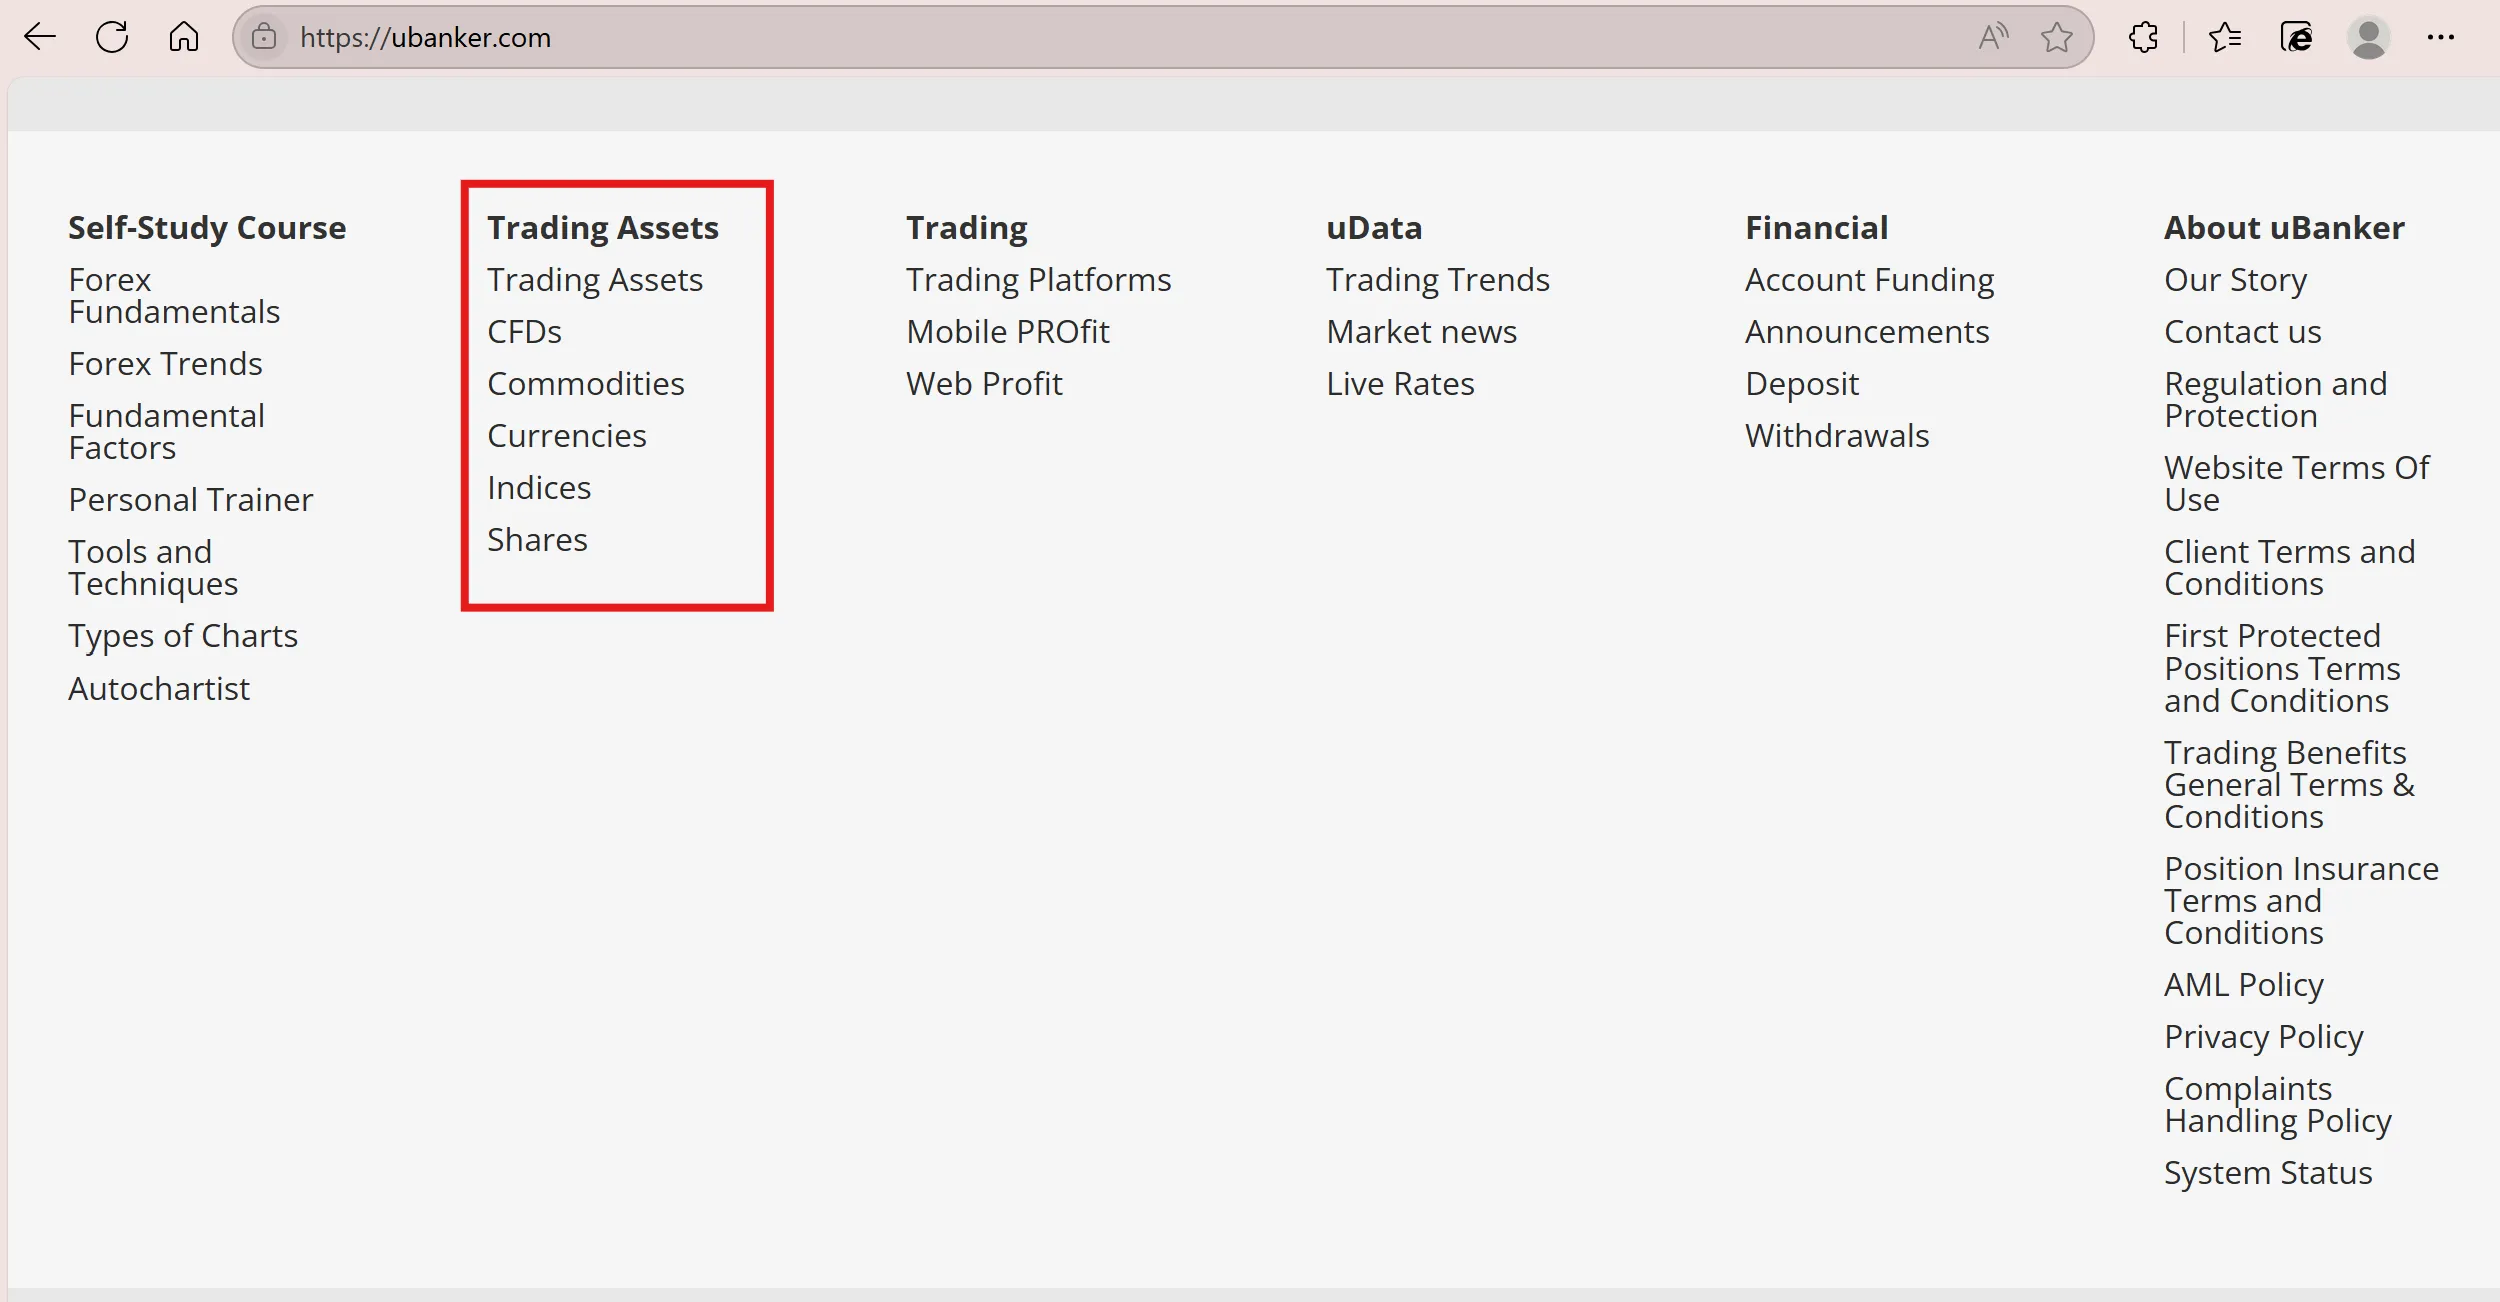Screen dimensions: 2500x1302
Task: Go to Mobile PROfit page
Action: [1008, 332]
